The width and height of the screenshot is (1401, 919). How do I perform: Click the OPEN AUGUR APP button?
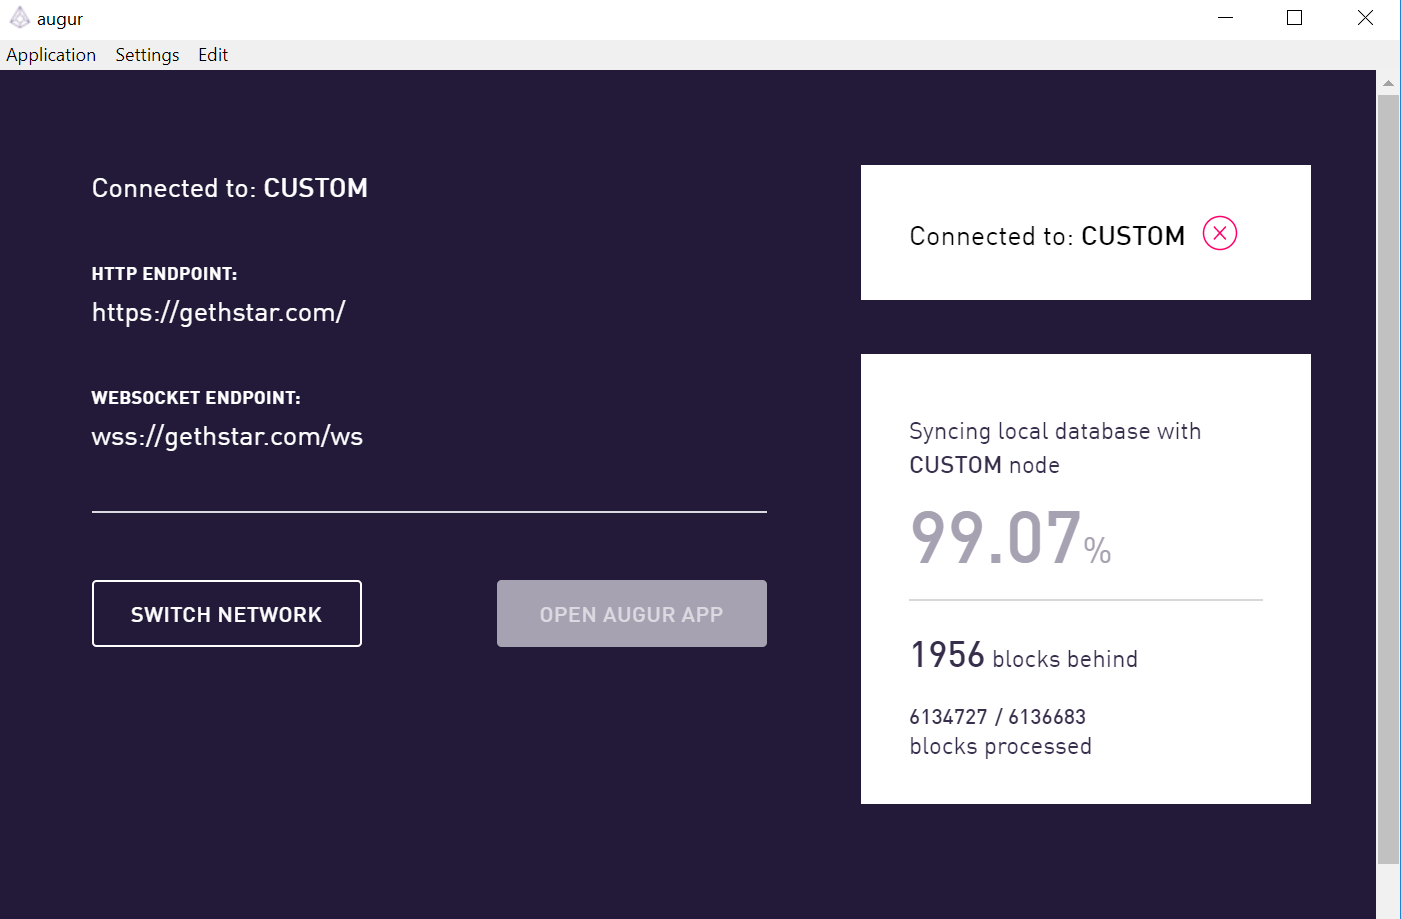pos(632,613)
